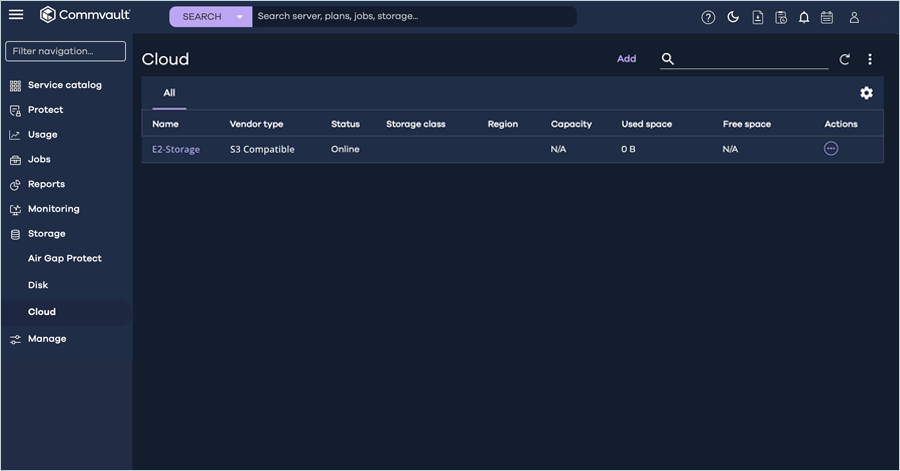Open the calendar icon in the header
900x471 pixels.
click(x=827, y=17)
